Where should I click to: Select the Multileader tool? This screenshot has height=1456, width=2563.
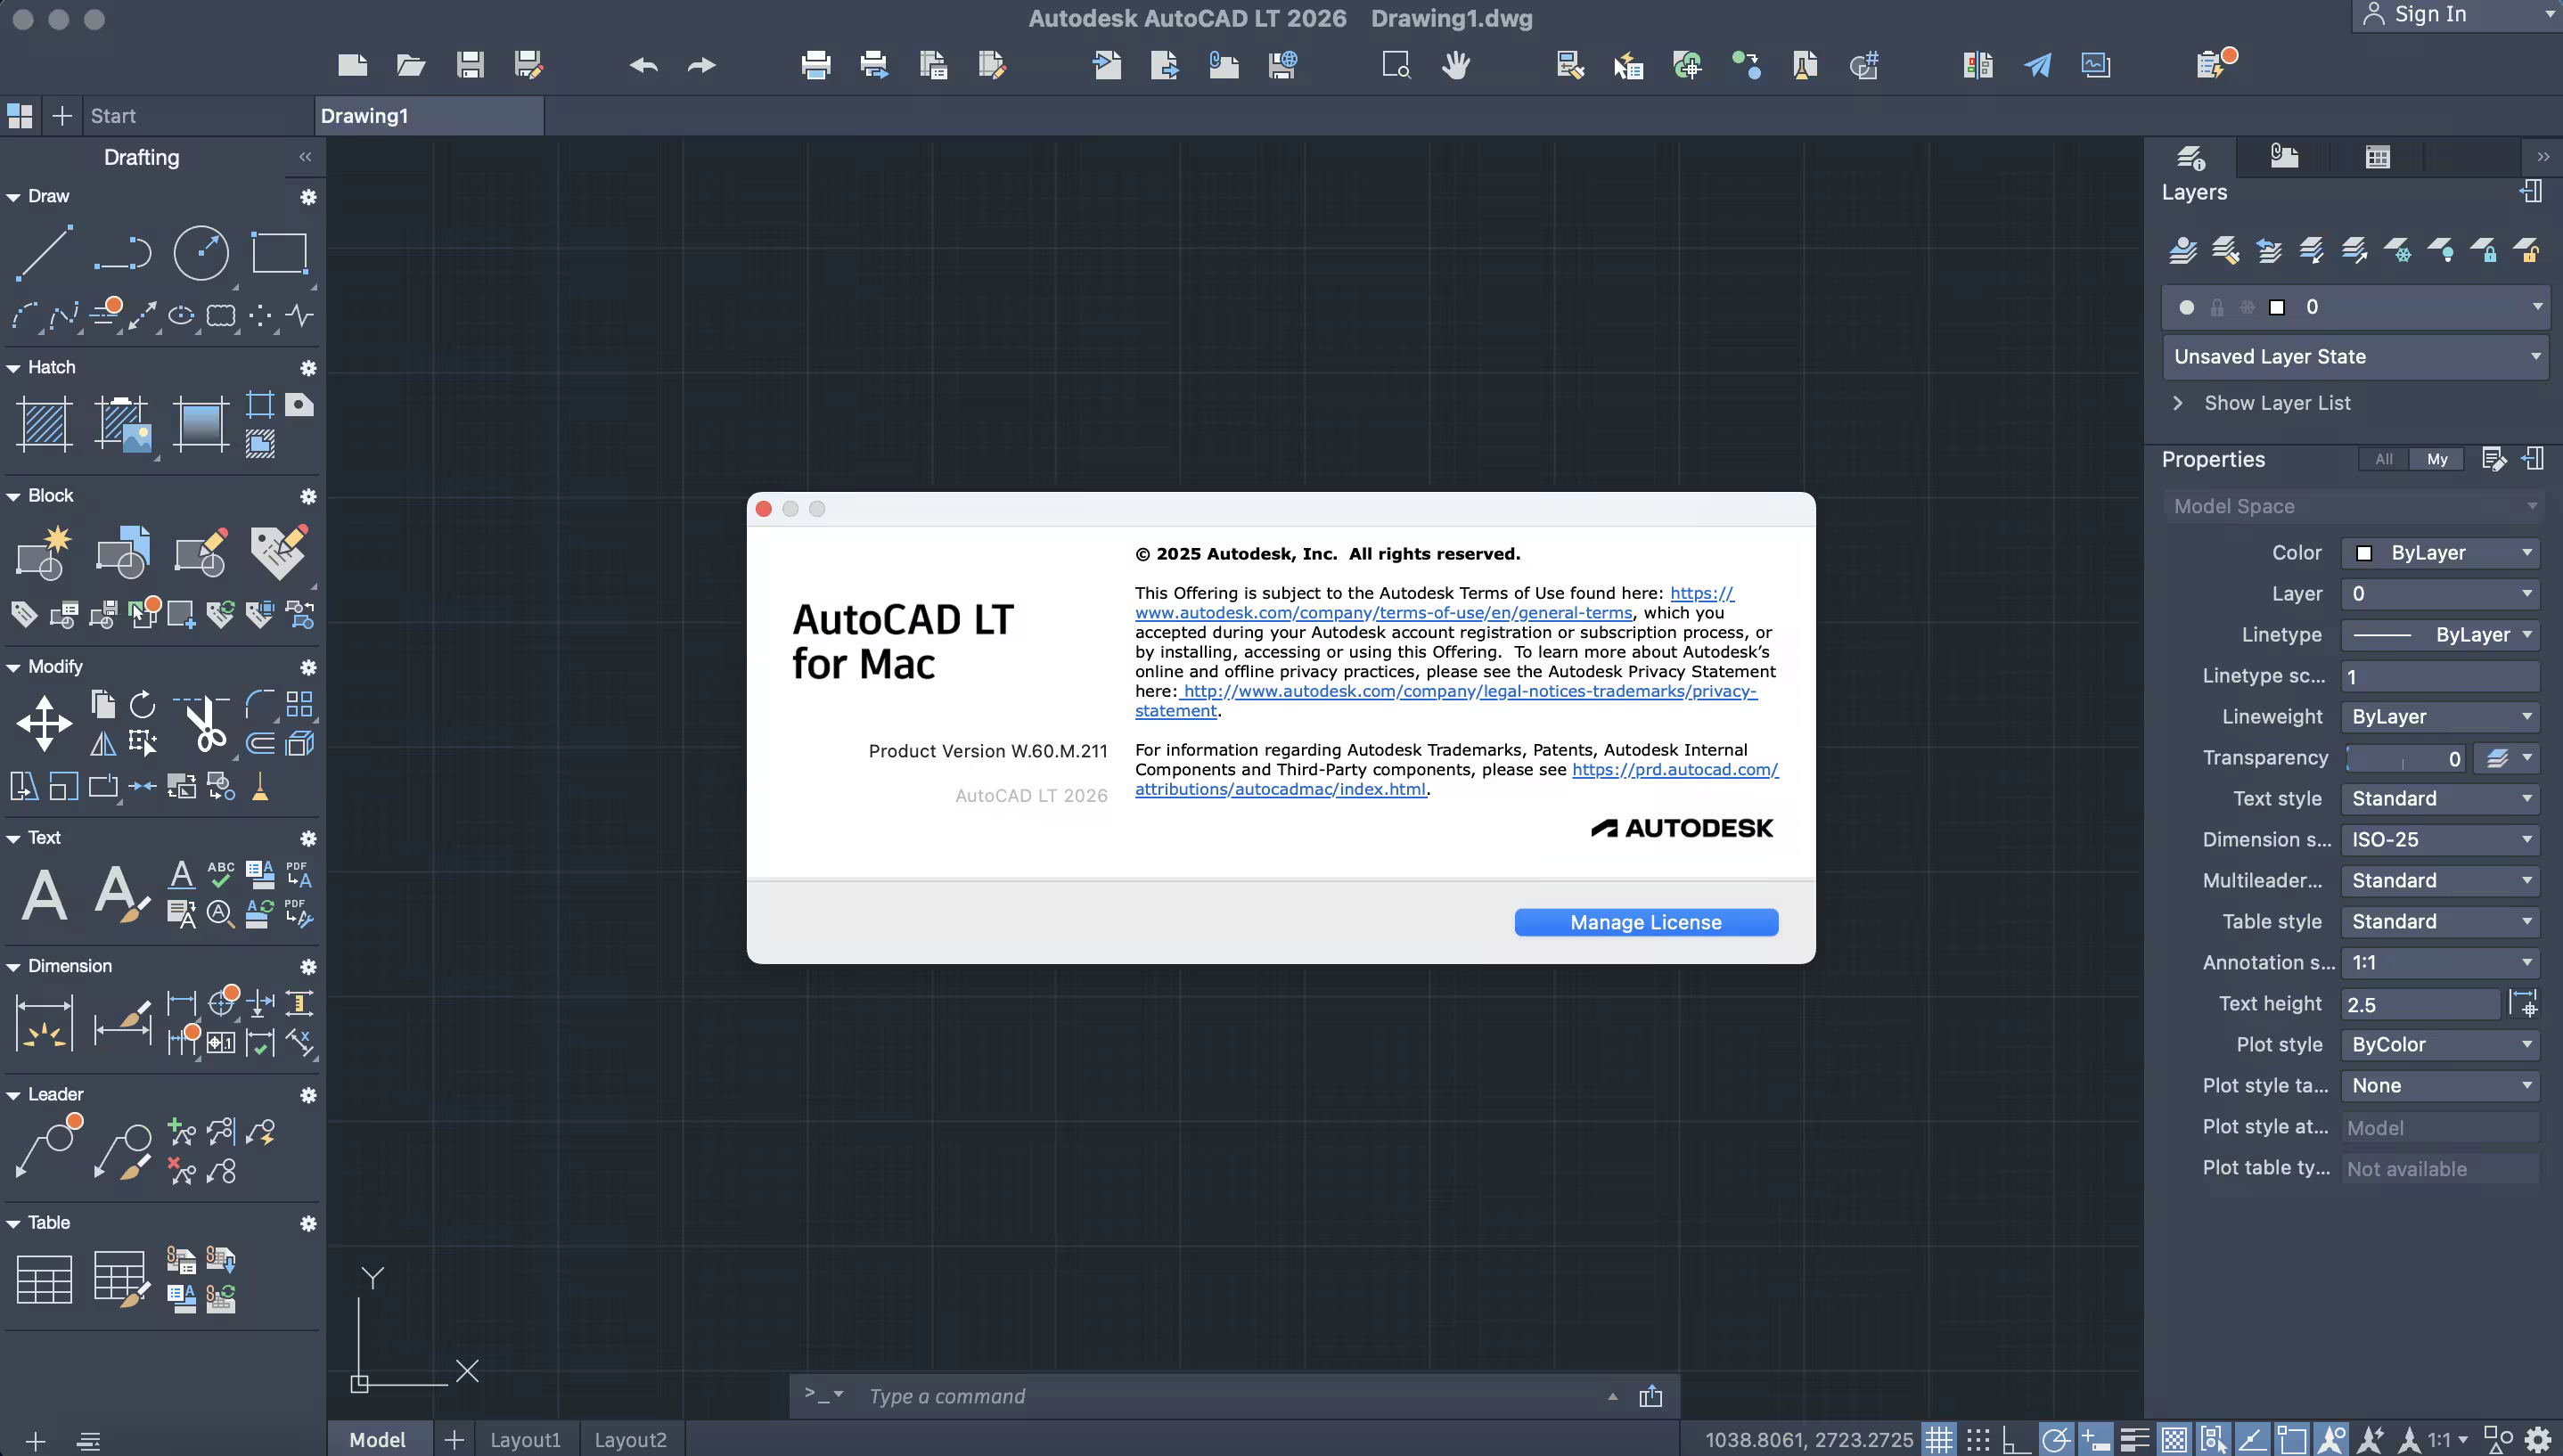pos(47,1148)
